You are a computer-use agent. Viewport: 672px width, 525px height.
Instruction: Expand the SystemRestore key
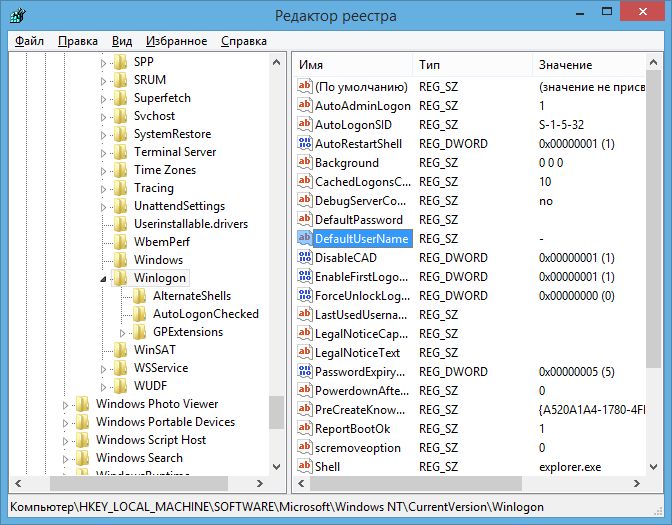pyautogui.click(x=103, y=135)
